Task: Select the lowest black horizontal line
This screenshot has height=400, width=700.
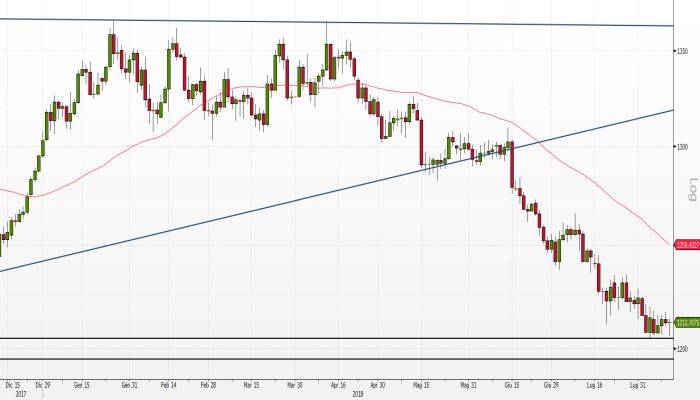Action: click(x=300, y=360)
